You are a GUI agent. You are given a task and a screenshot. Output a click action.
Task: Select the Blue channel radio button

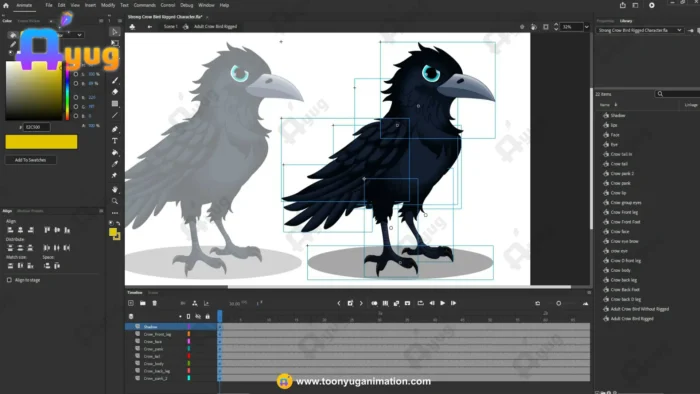(76, 116)
